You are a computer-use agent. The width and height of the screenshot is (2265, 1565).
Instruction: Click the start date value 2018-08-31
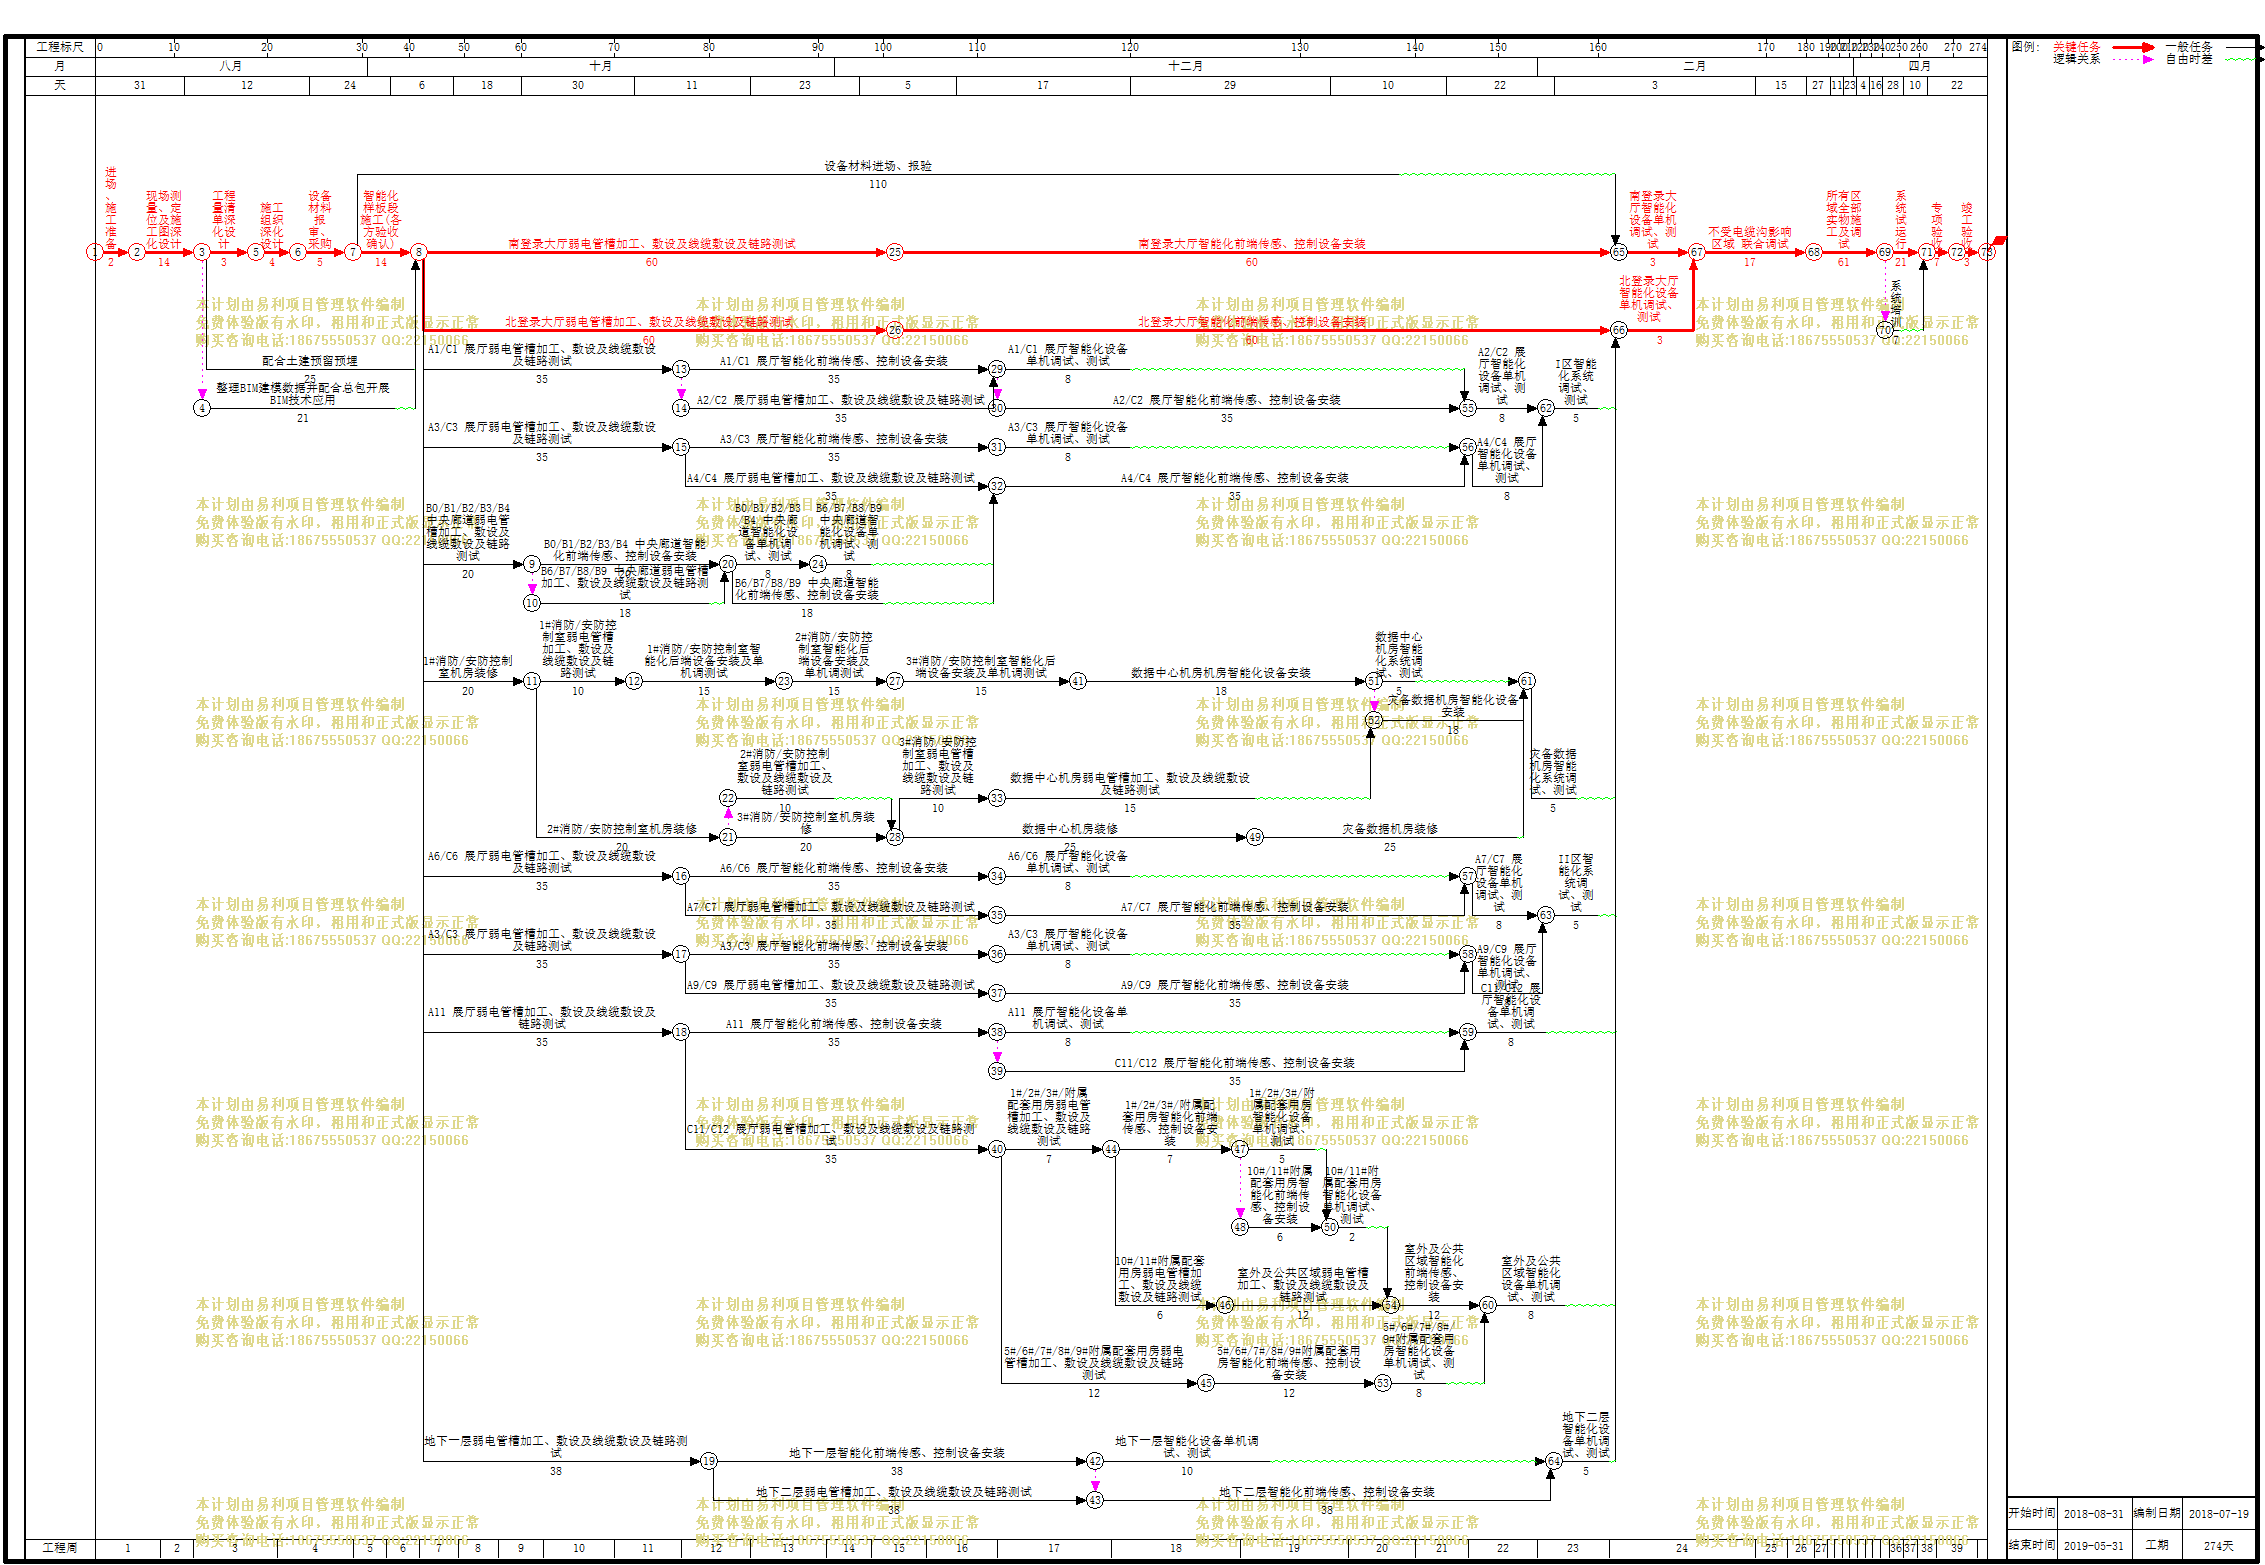click(2094, 1514)
